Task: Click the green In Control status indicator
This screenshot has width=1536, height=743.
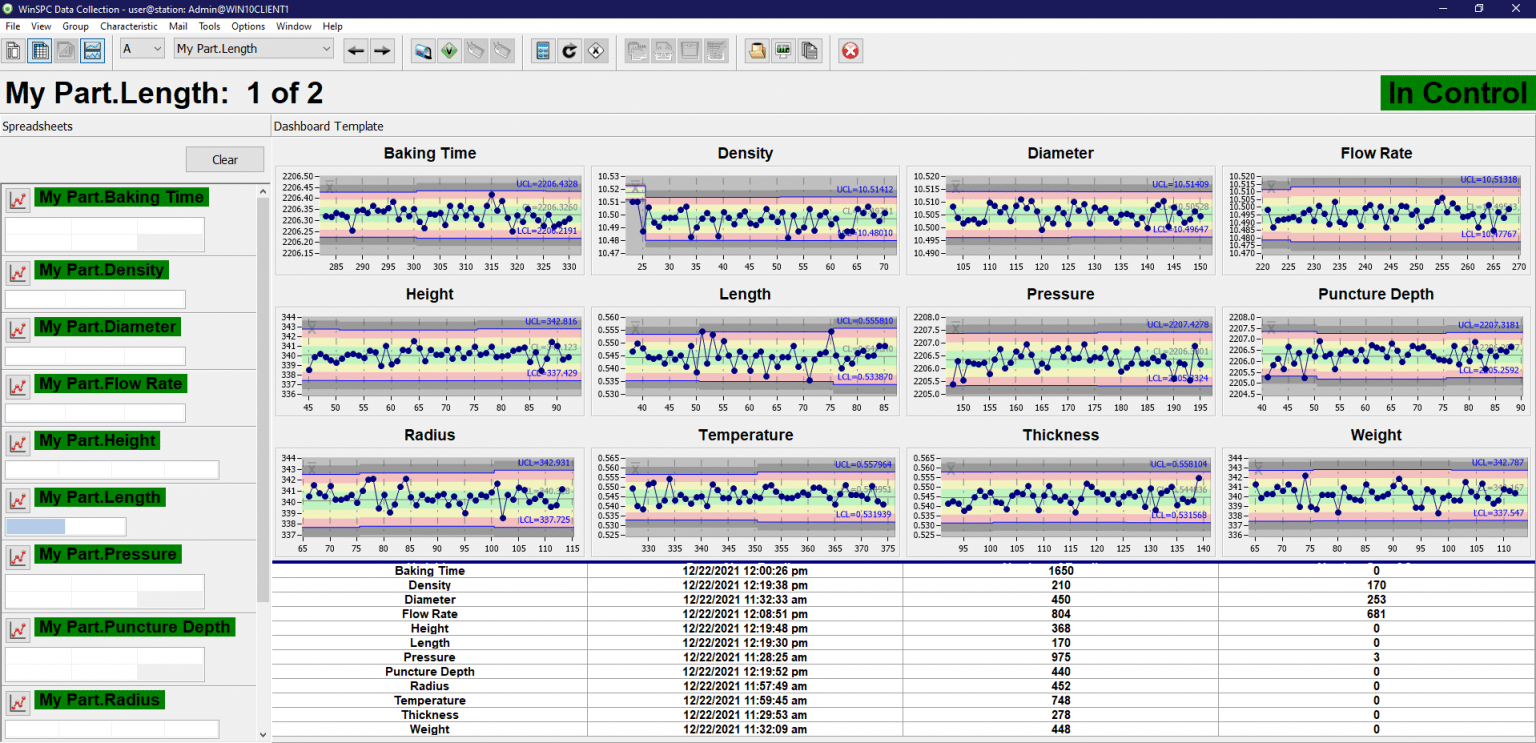Action: pos(1457,93)
